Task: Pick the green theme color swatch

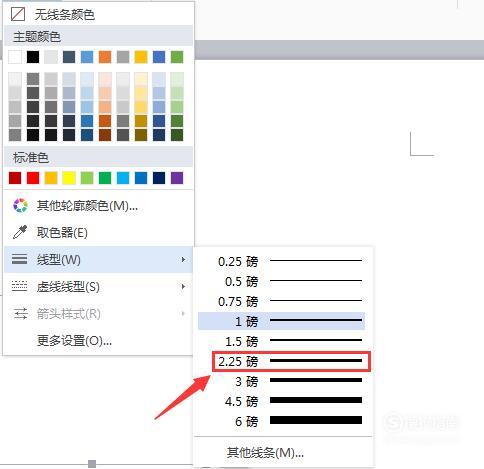Action: coord(177,57)
